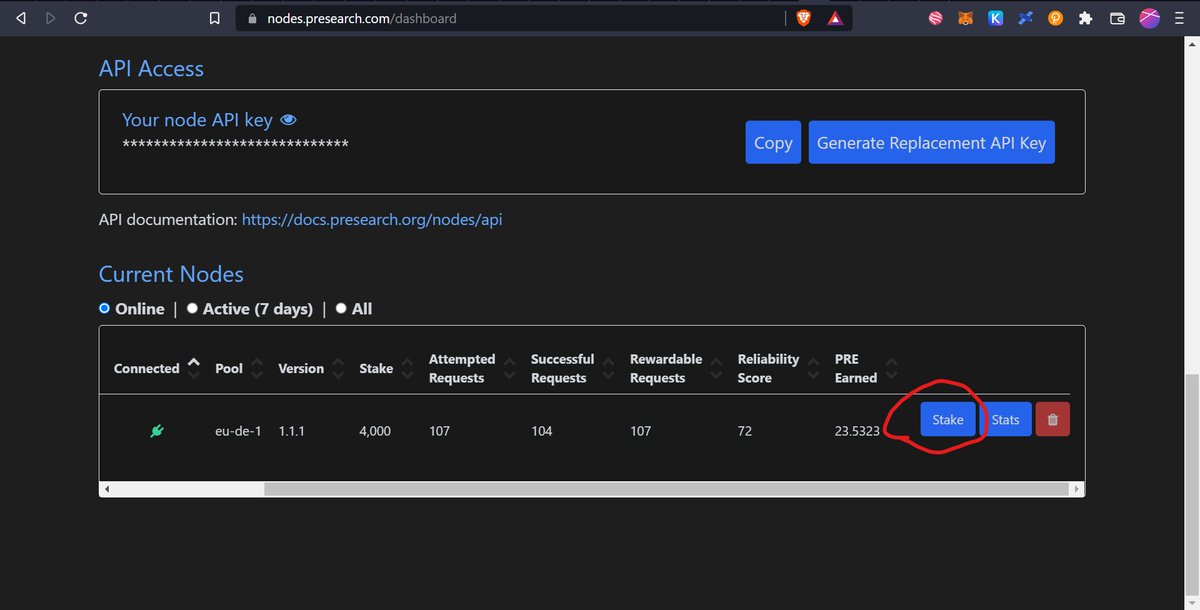Click the 104 successful requests value
Viewport: 1200px width, 610px height.
(542, 431)
